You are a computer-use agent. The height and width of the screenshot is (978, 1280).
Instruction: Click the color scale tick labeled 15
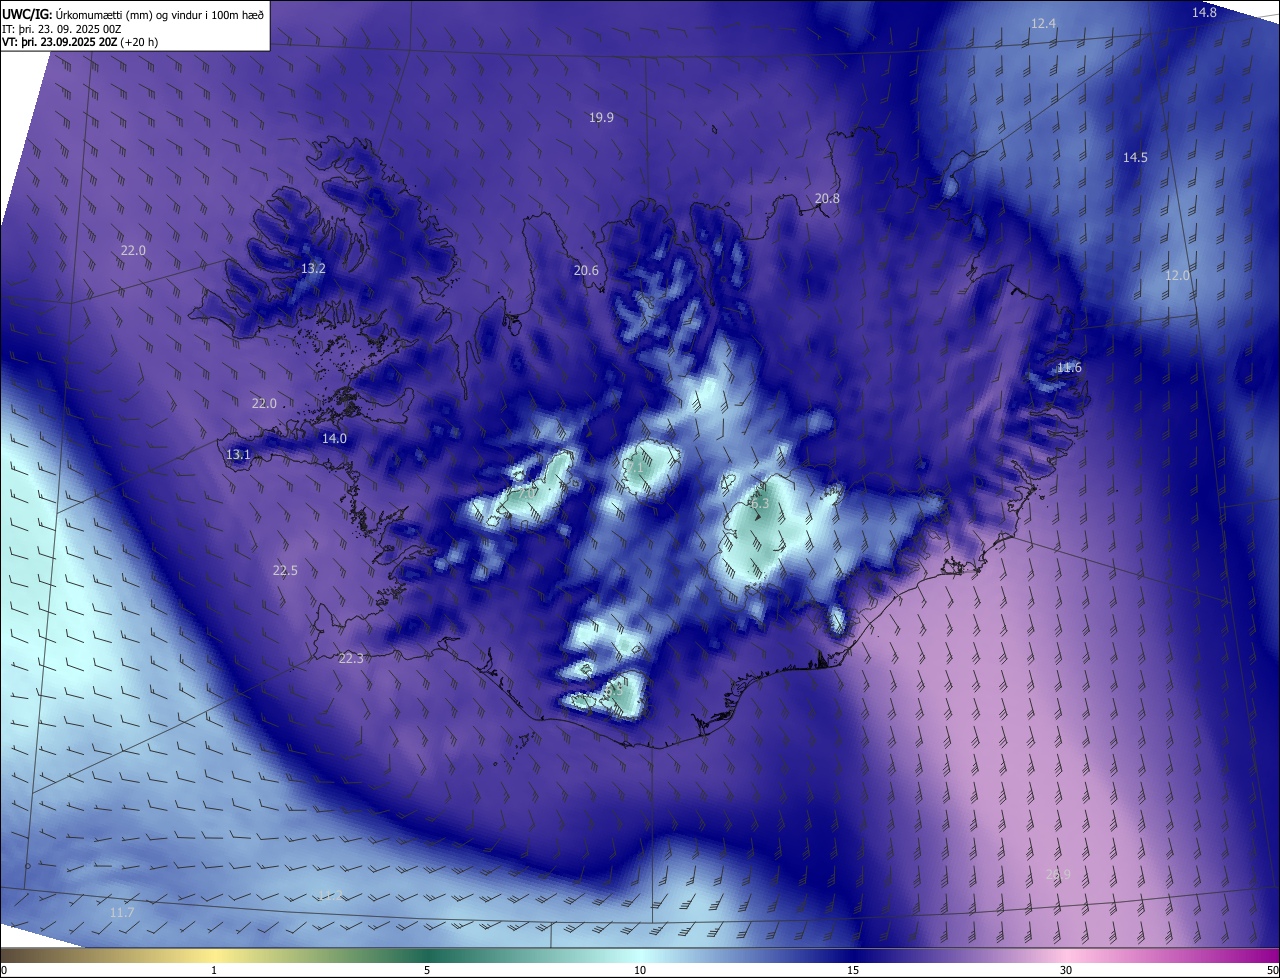click(853, 970)
